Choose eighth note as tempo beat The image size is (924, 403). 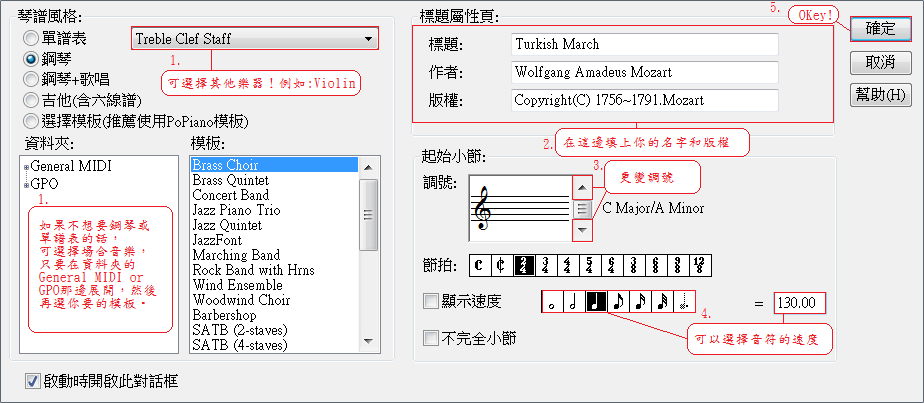click(619, 302)
